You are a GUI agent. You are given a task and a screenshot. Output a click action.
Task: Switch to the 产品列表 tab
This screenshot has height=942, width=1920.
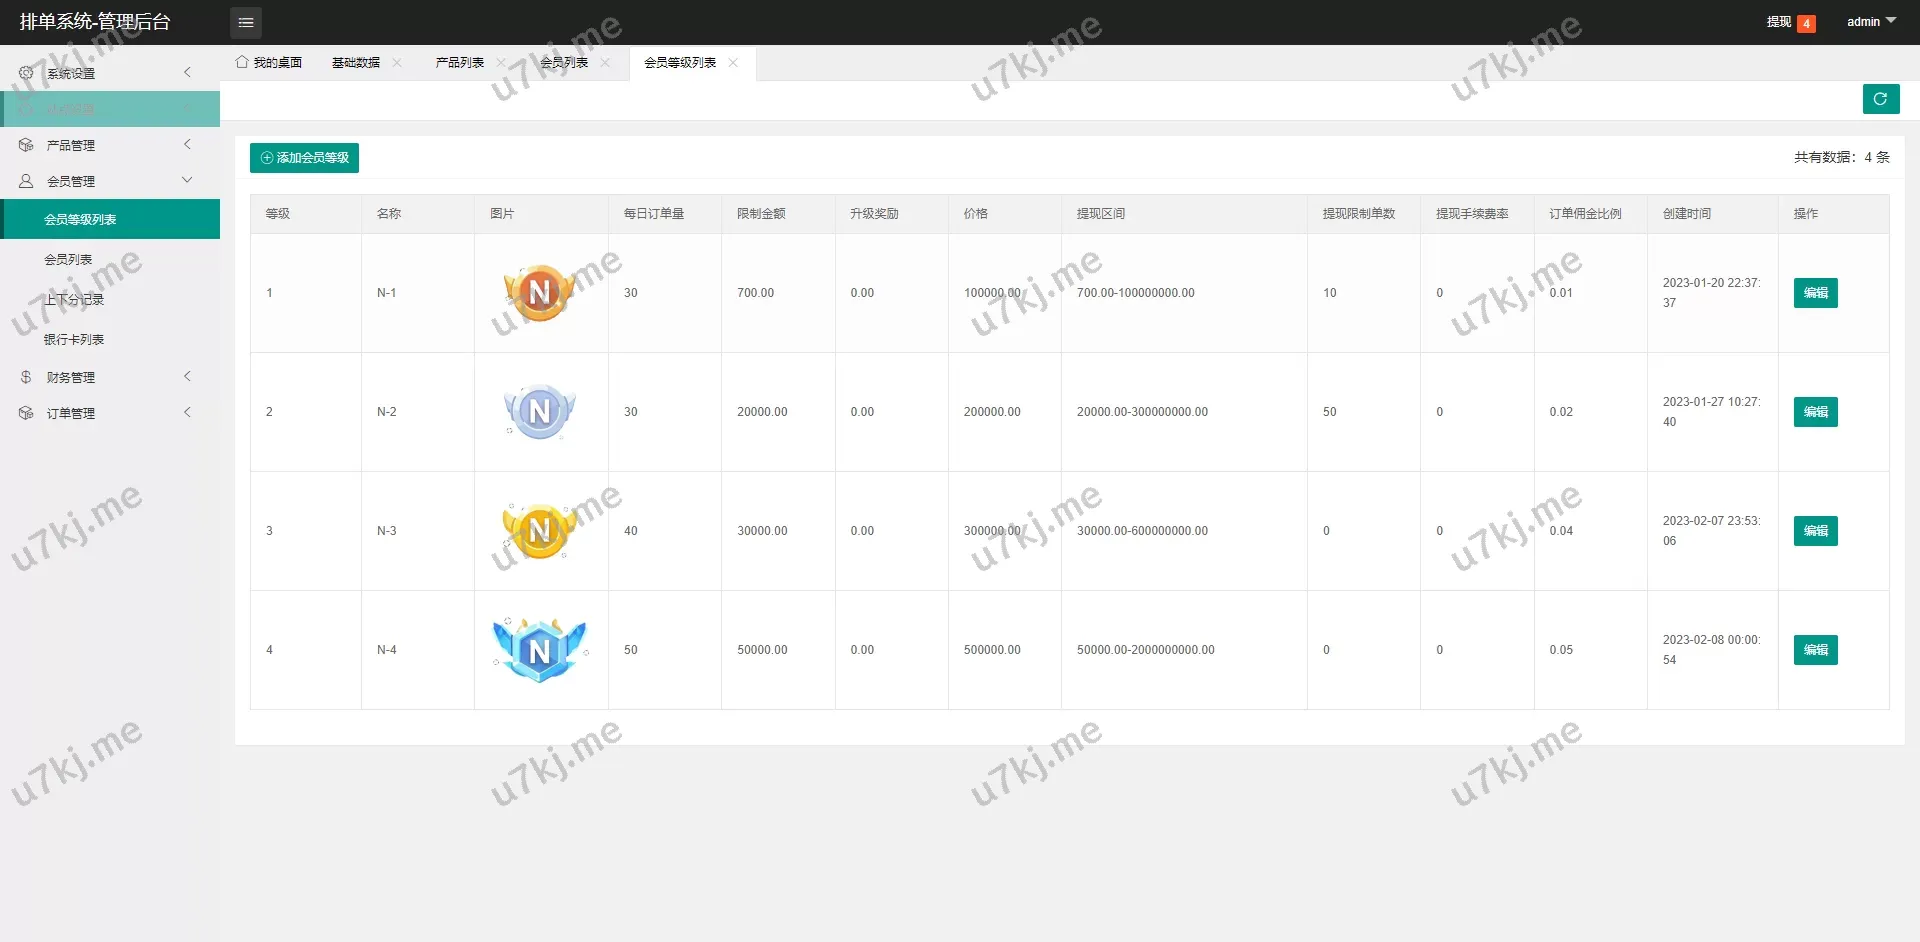pyautogui.click(x=459, y=63)
